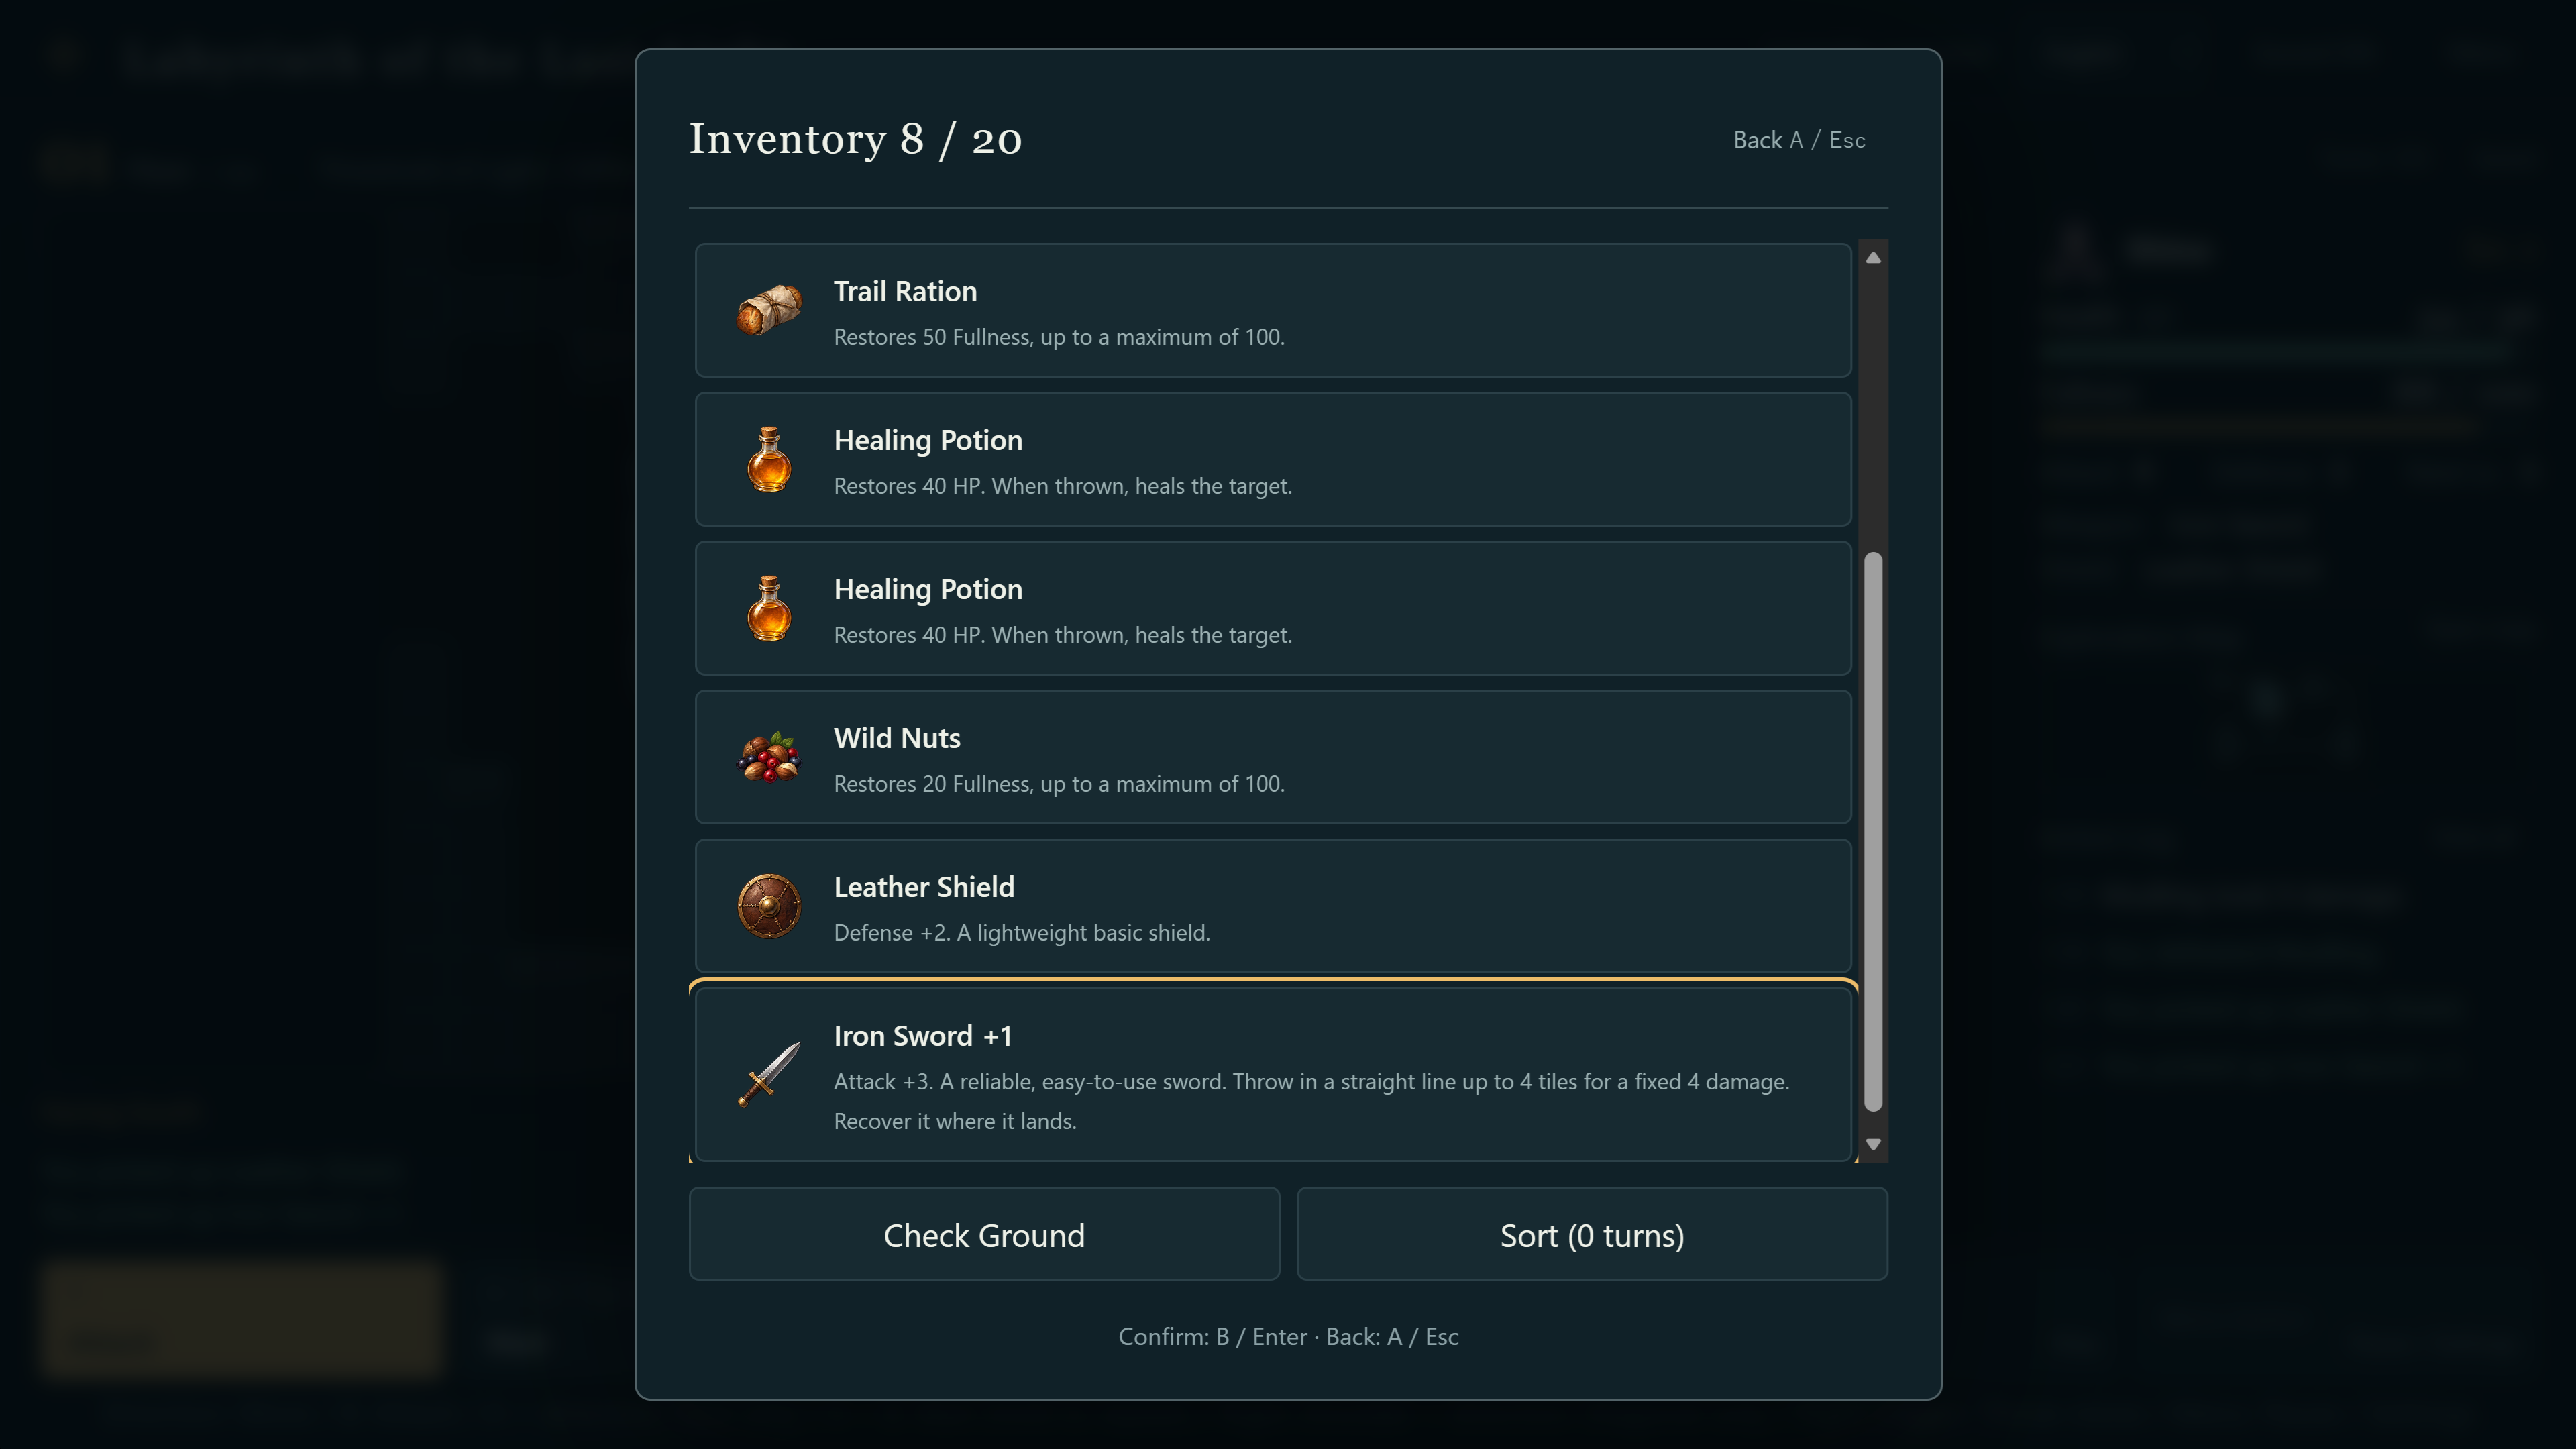This screenshot has width=2576, height=1449.
Task: Click the scrollbar down arrow
Action: click(1873, 1144)
